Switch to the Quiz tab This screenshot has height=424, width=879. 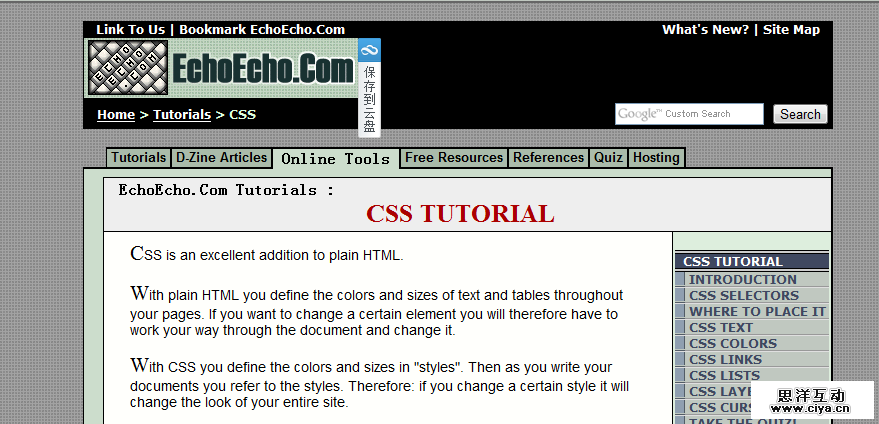(608, 158)
